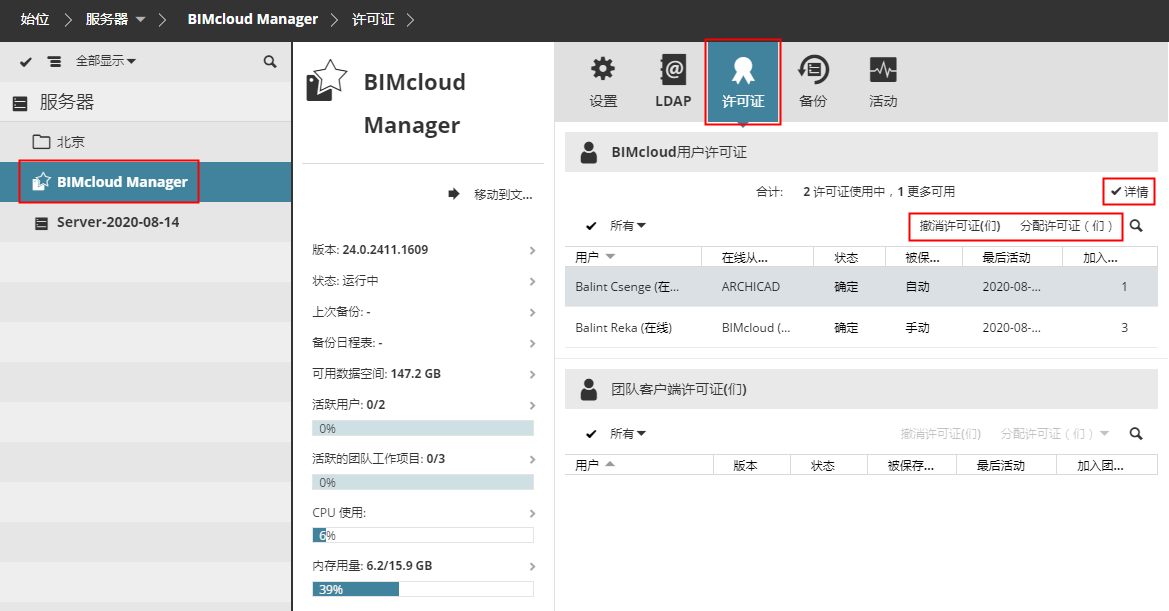Open the 设置 settings gear tab

(x=603, y=82)
